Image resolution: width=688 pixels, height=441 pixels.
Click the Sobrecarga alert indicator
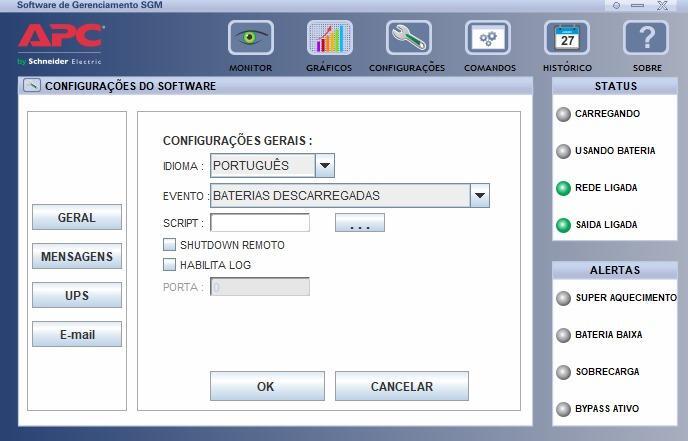pyautogui.click(x=563, y=372)
